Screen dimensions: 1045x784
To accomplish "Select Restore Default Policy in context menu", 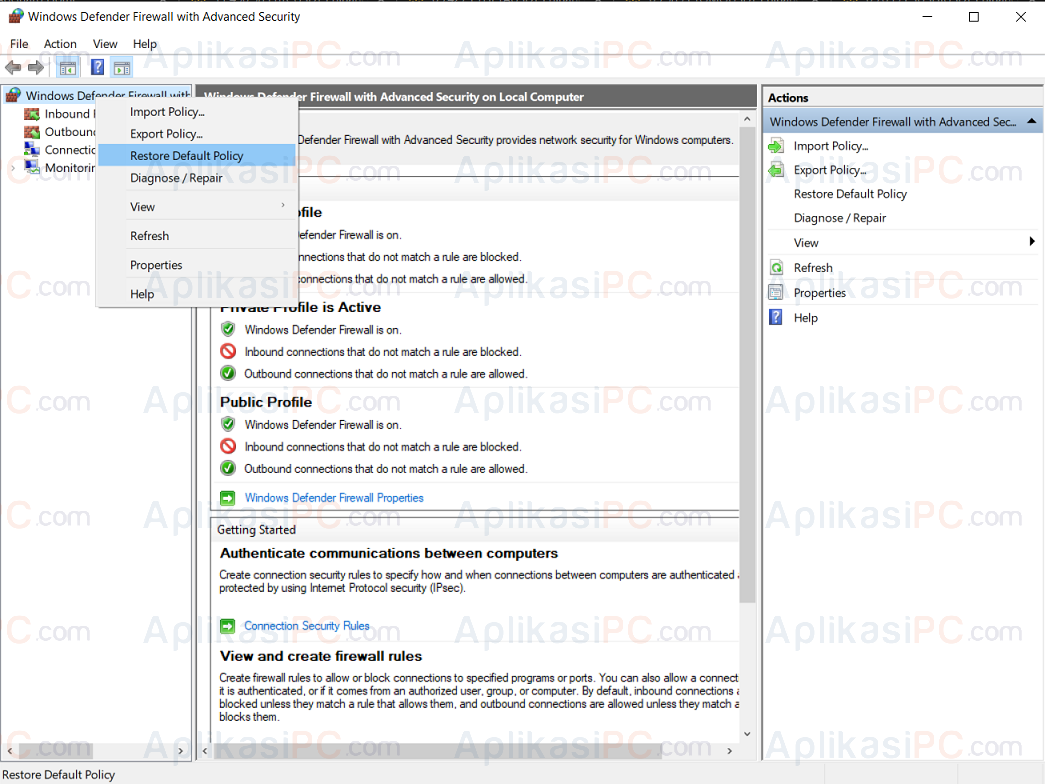I will 197,155.
